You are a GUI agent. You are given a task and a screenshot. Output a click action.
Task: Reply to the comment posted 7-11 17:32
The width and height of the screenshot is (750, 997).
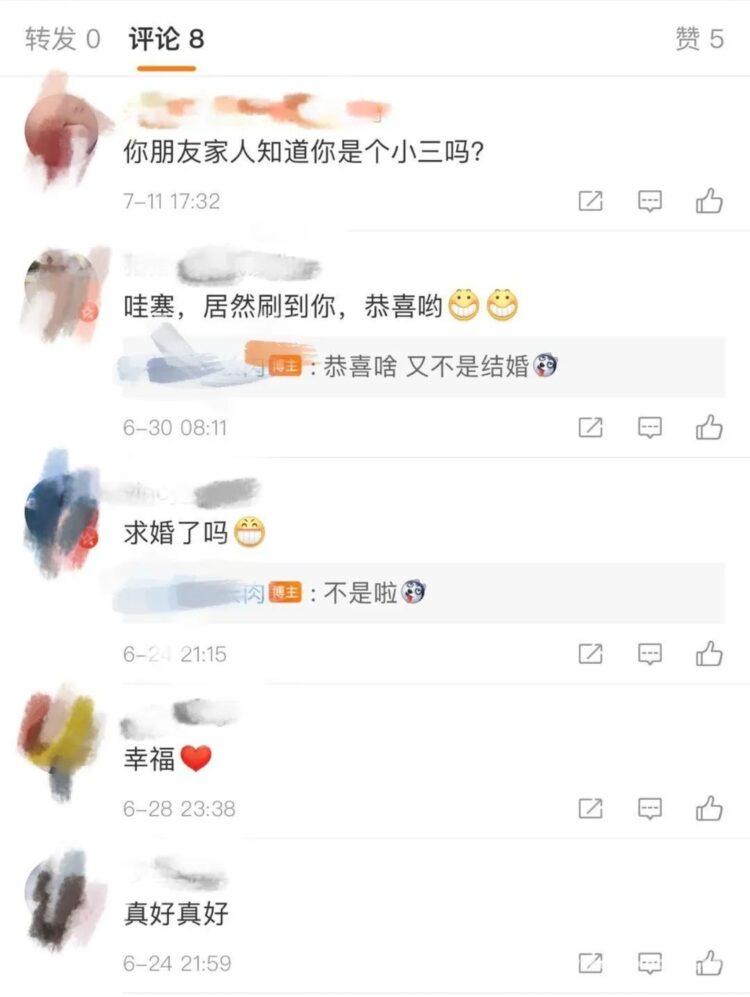coord(650,202)
